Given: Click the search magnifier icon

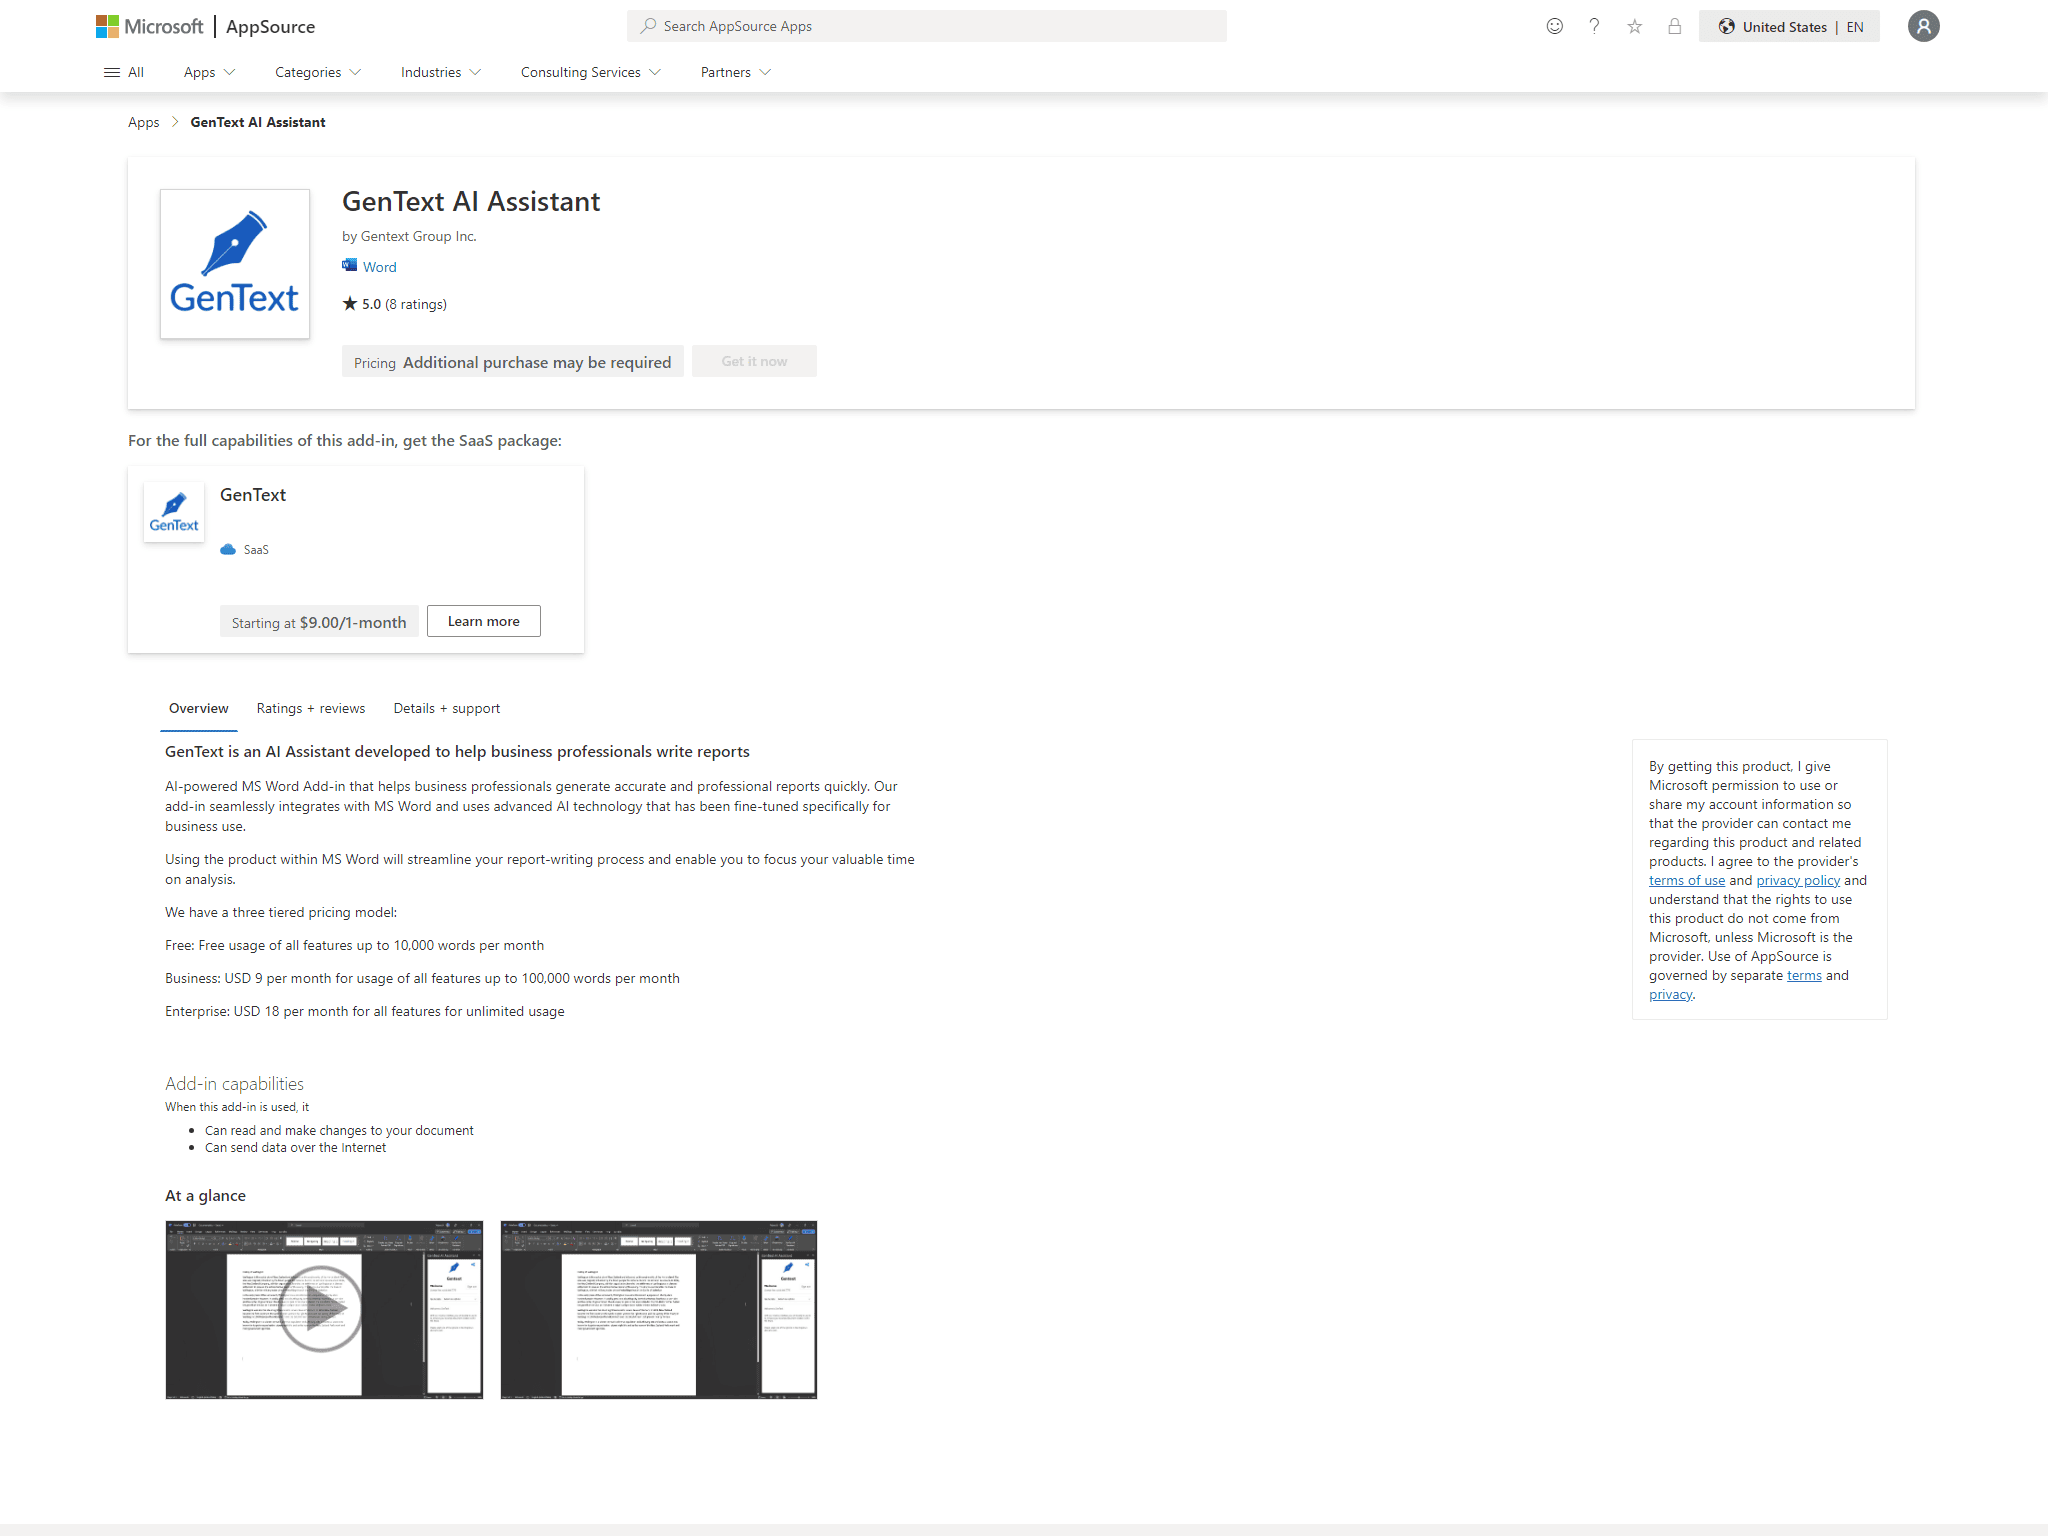Looking at the screenshot, I should 648,26.
